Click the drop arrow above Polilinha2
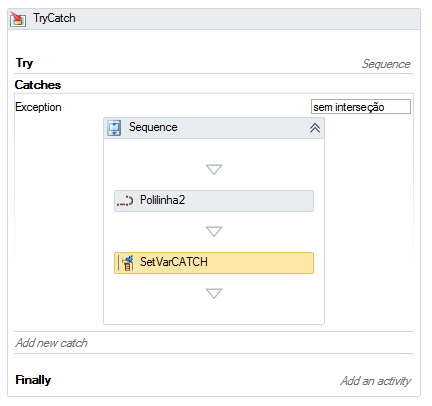 (x=214, y=169)
